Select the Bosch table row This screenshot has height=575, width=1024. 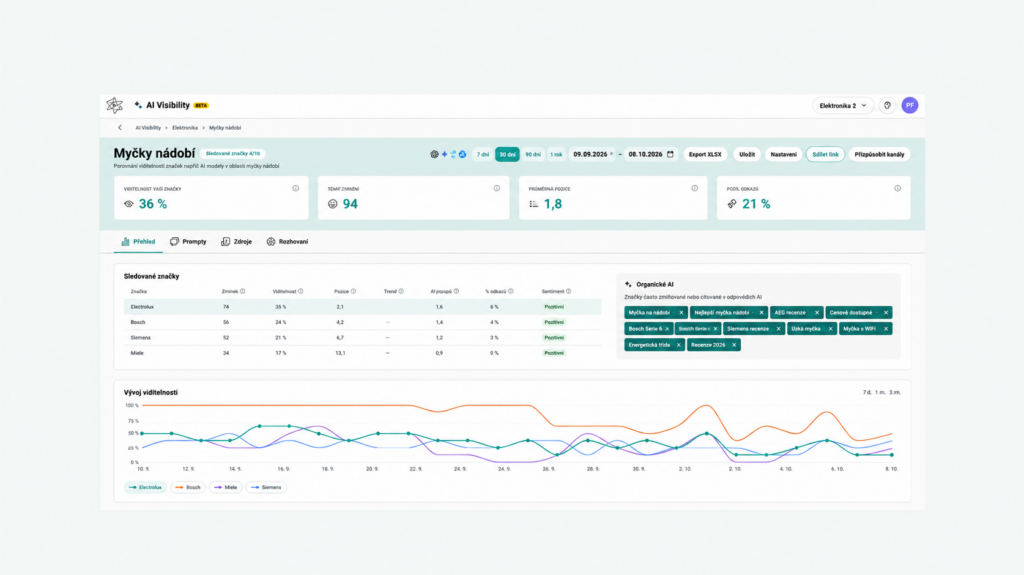pos(362,322)
